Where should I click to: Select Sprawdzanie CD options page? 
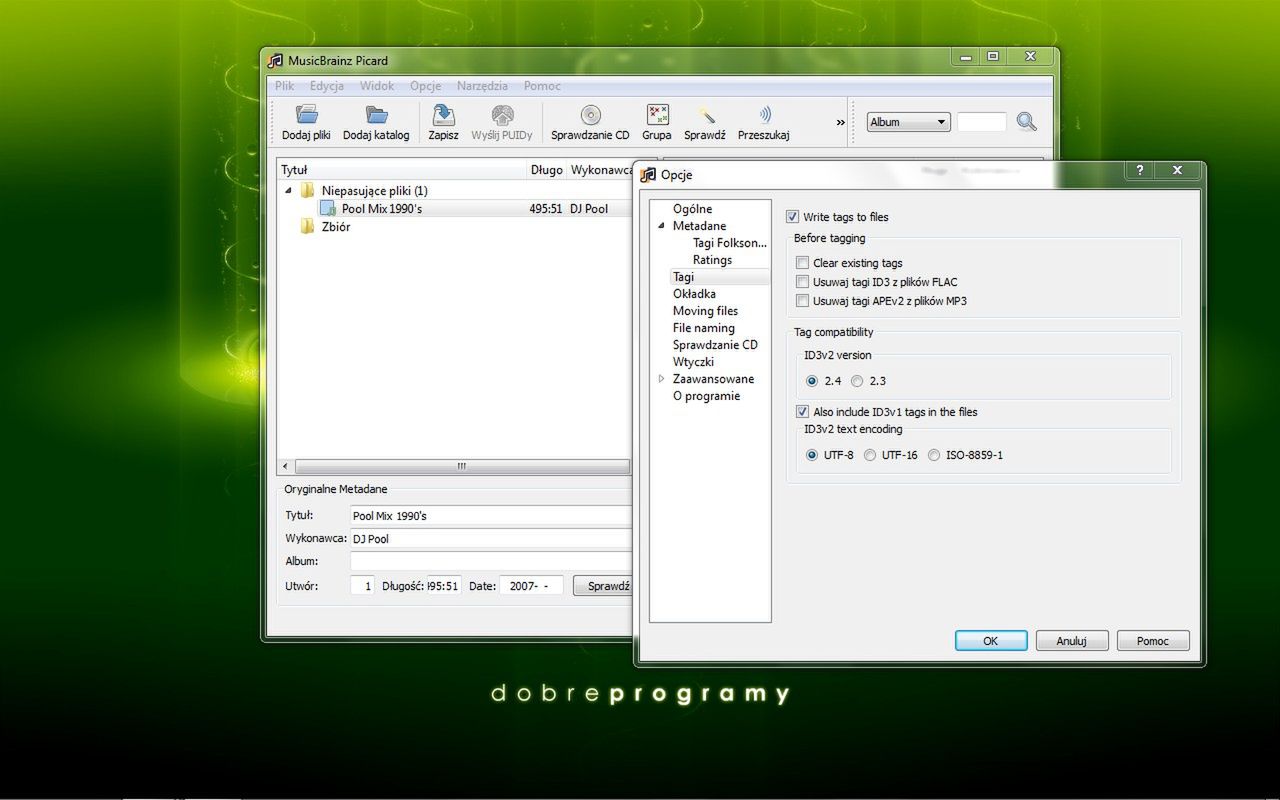coord(715,345)
